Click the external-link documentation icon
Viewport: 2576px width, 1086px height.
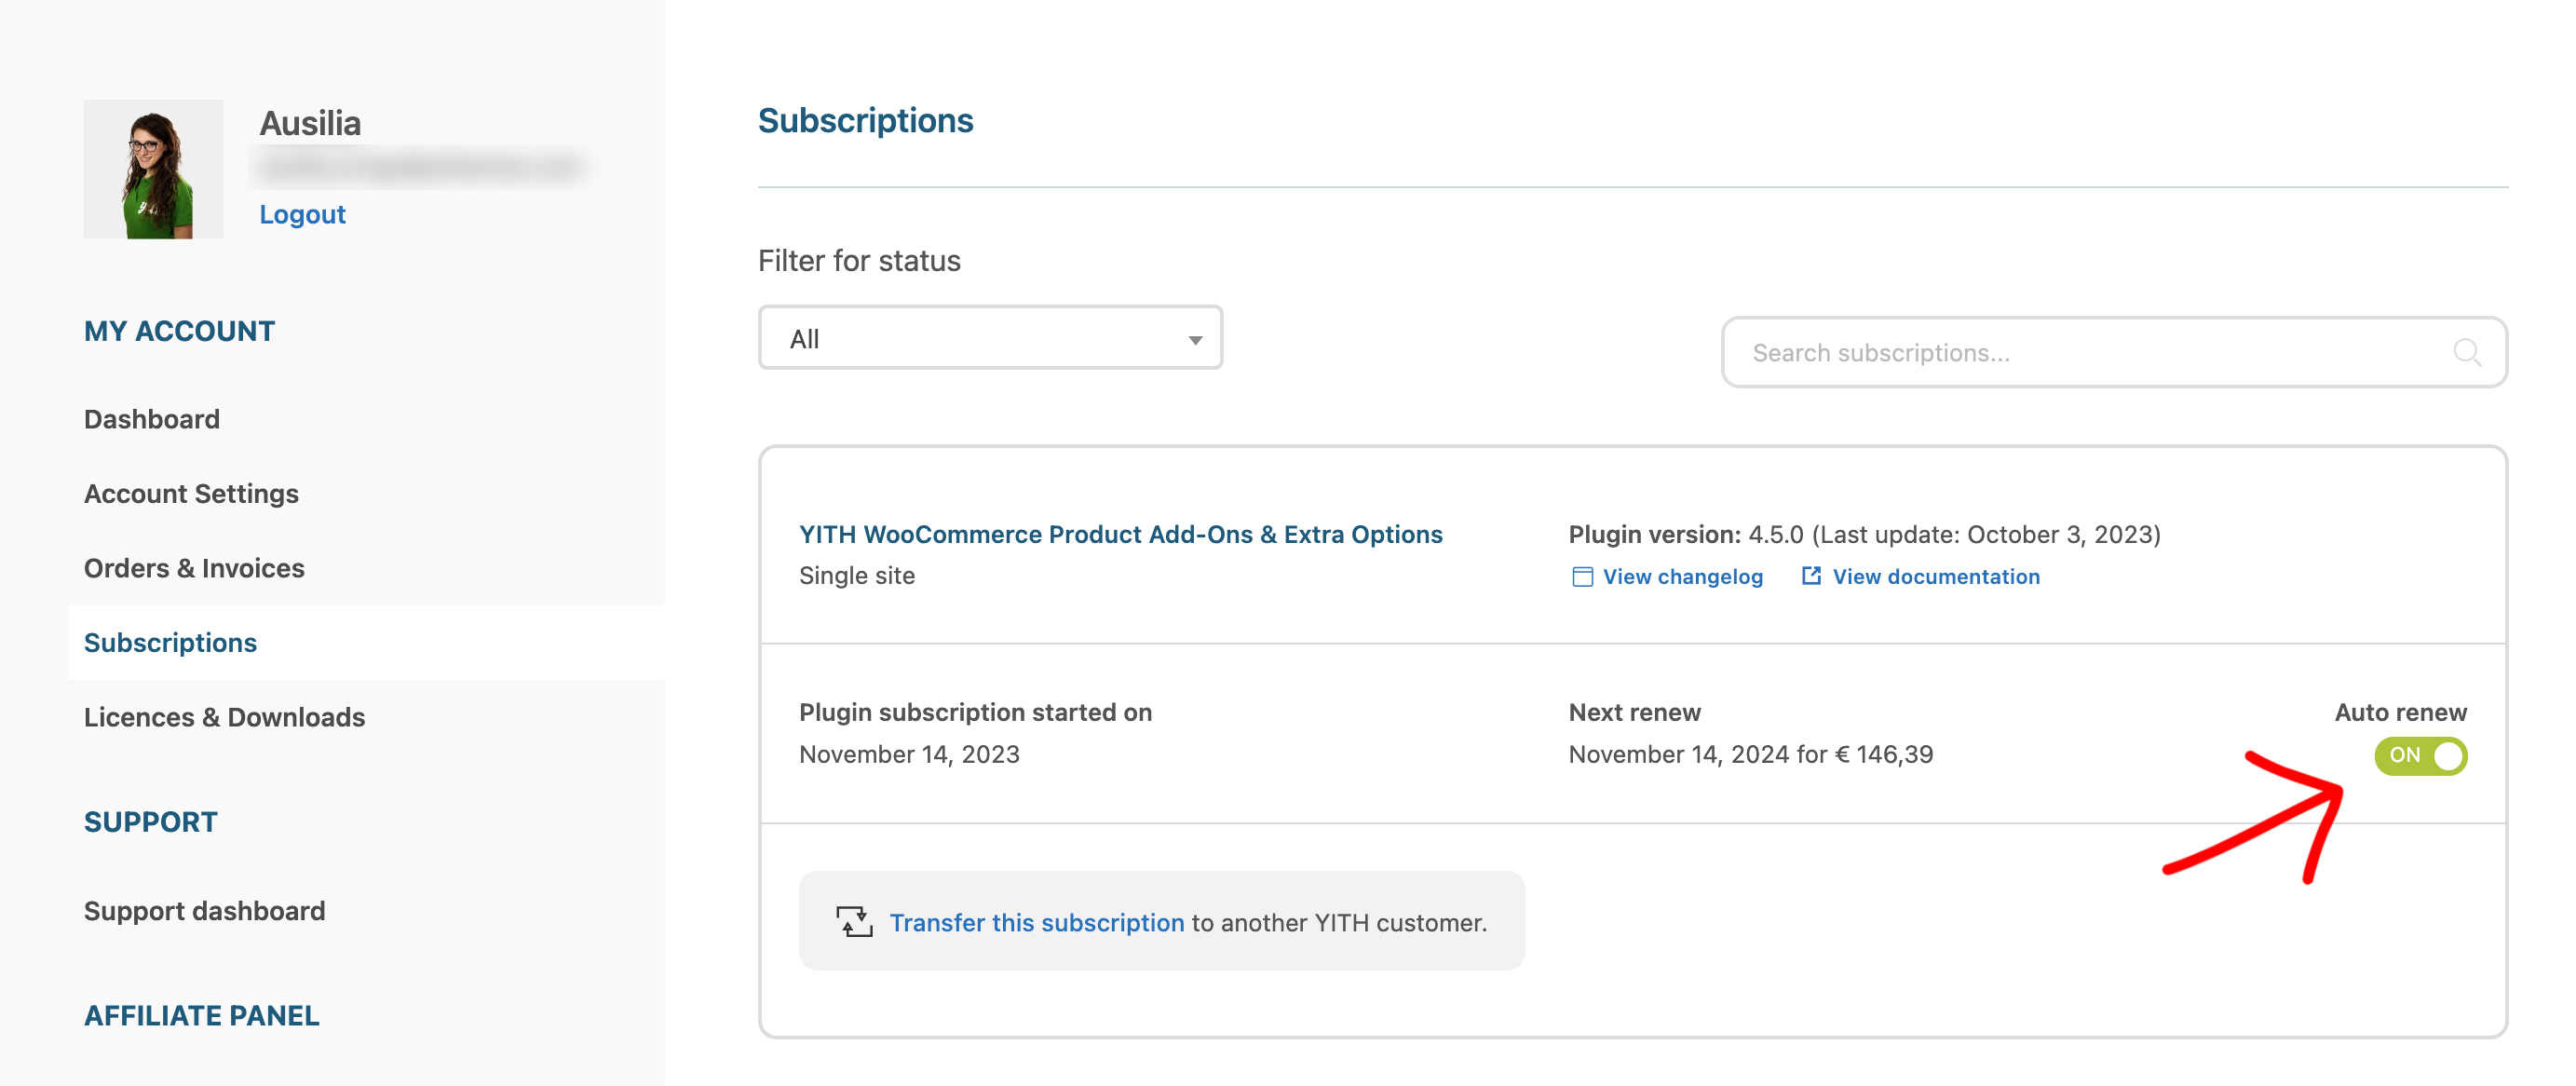tap(1811, 576)
